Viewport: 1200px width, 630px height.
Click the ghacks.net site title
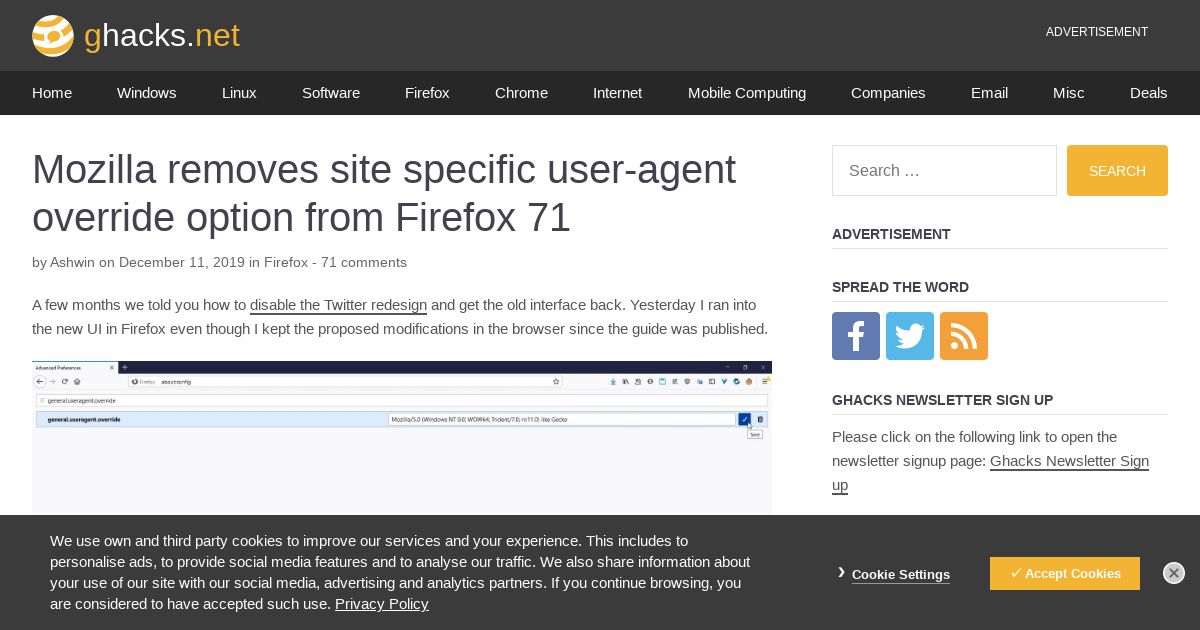pyautogui.click(x=162, y=36)
